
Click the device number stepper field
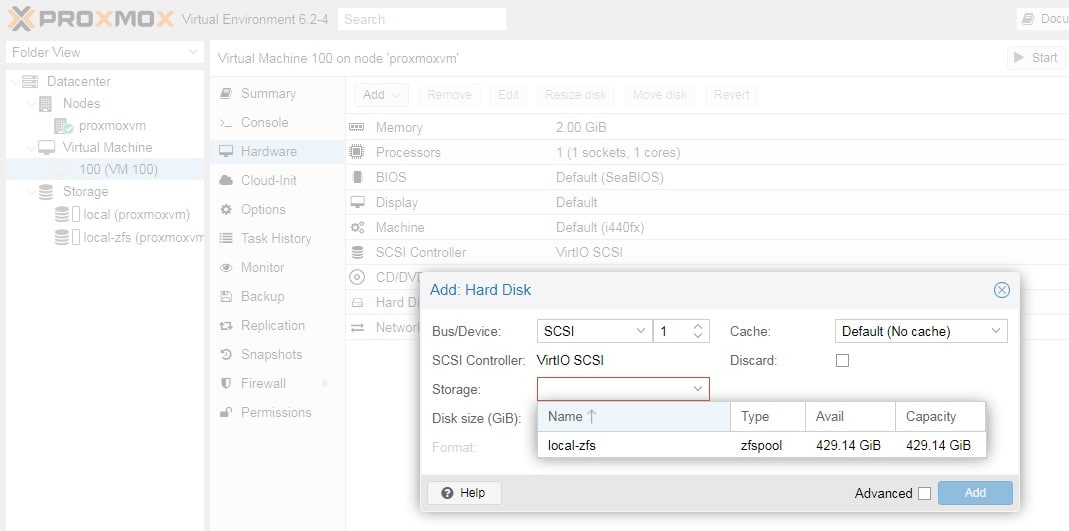click(681, 332)
